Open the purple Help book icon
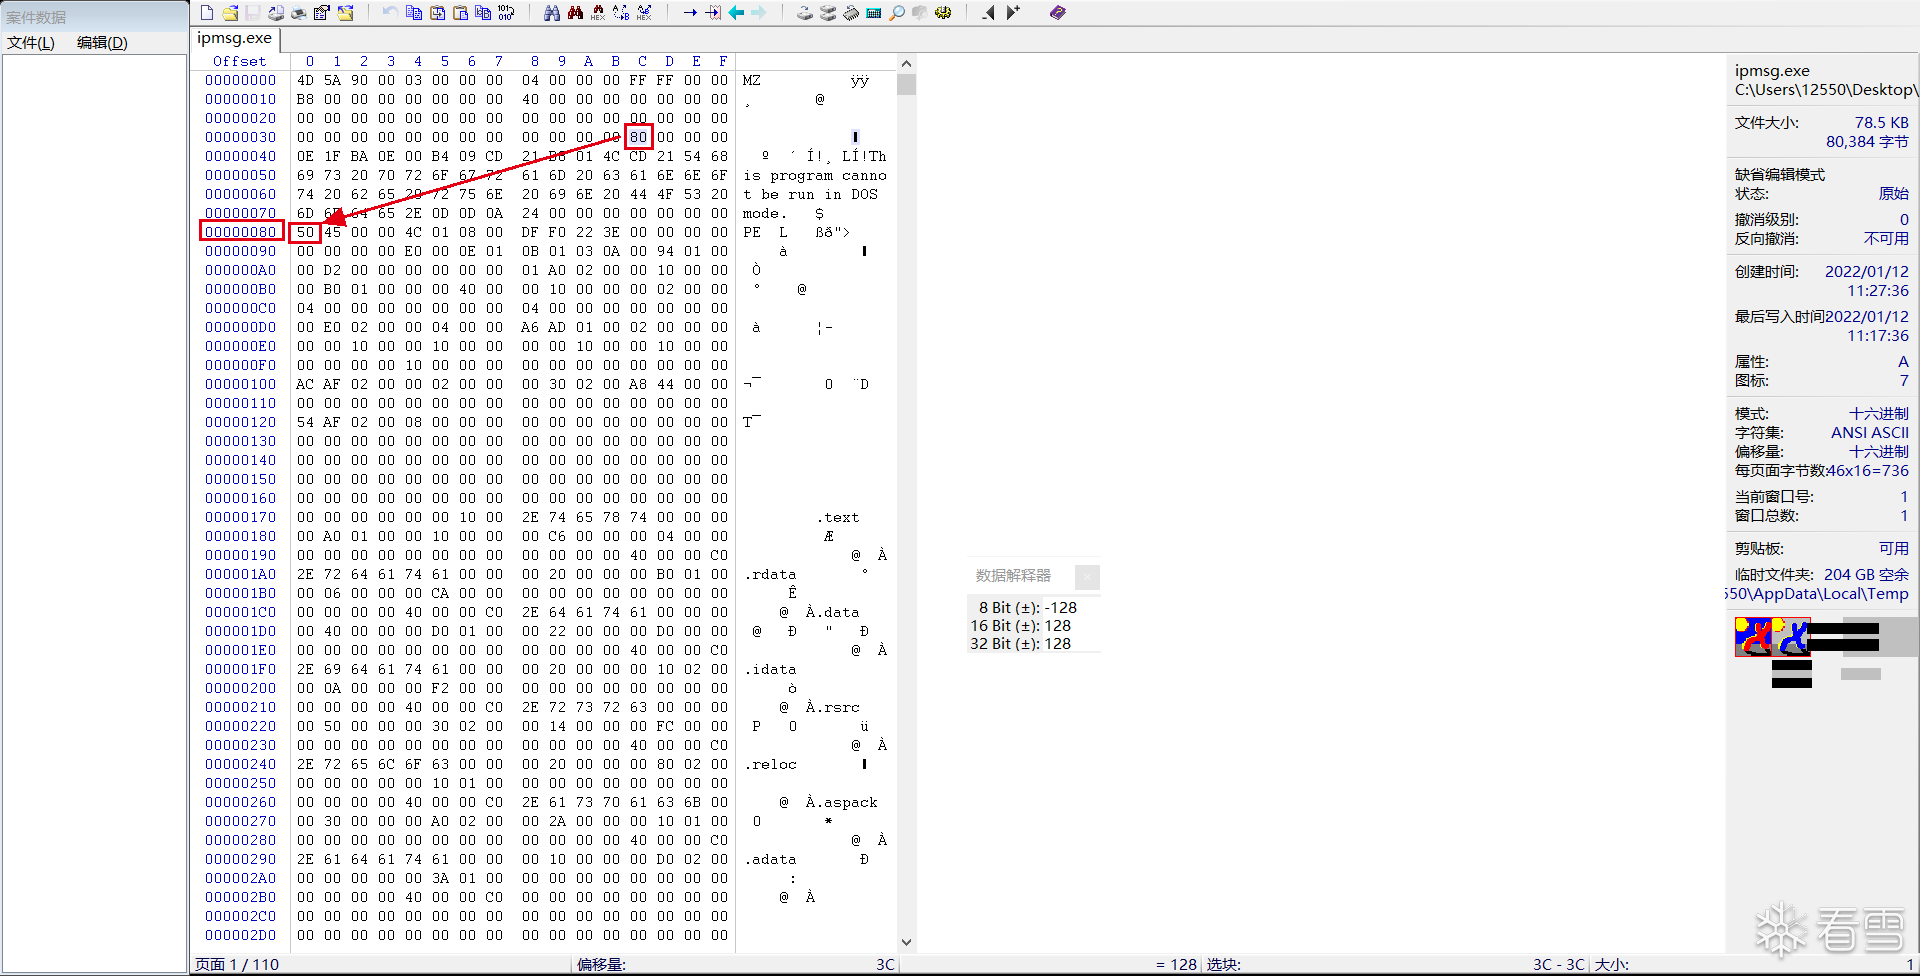 [1058, 13]
